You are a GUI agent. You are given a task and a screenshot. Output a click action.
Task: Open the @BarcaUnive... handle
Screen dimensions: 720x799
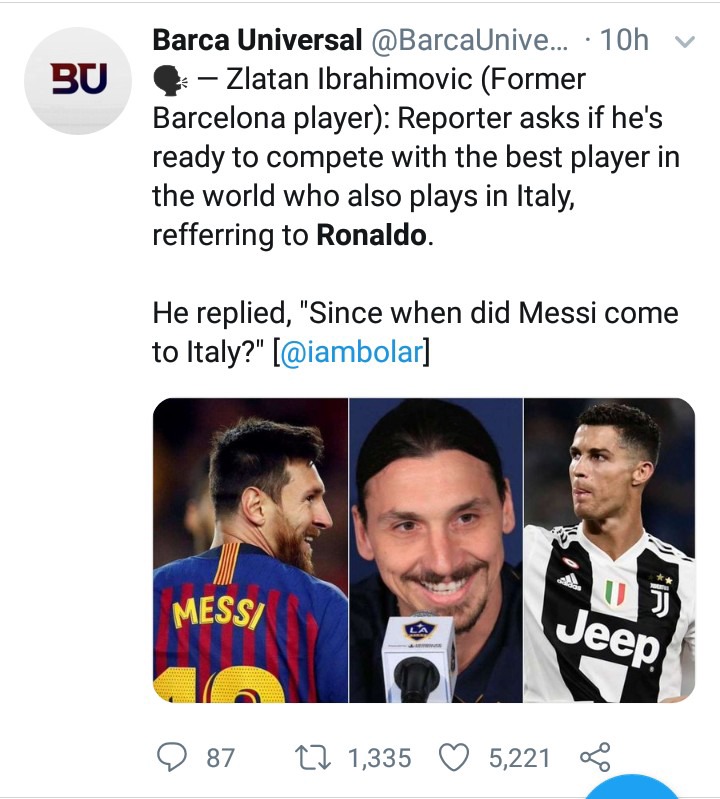pyautogui.click(x=469, y=40)
